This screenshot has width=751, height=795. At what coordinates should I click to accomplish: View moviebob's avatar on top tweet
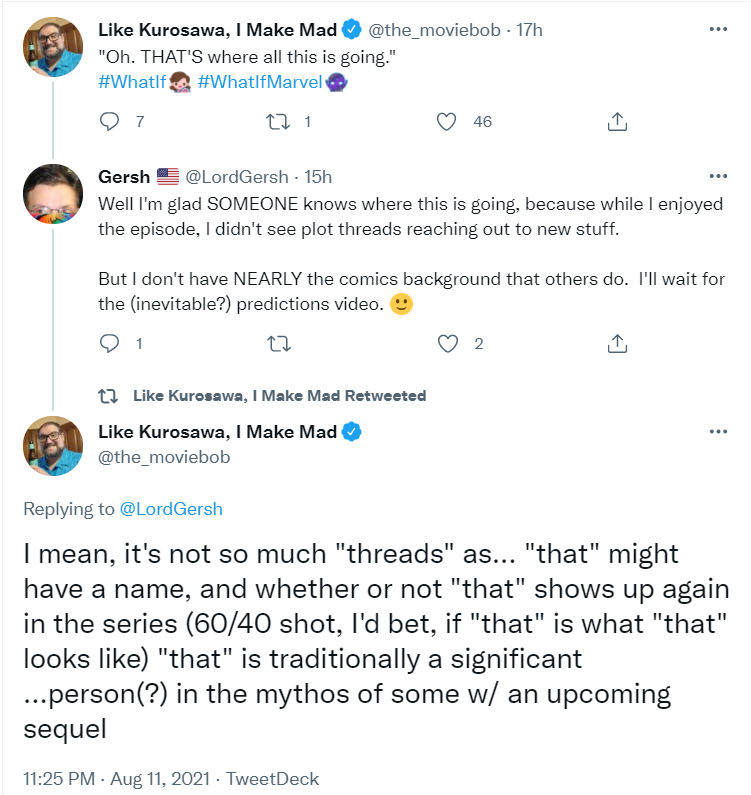53,47
